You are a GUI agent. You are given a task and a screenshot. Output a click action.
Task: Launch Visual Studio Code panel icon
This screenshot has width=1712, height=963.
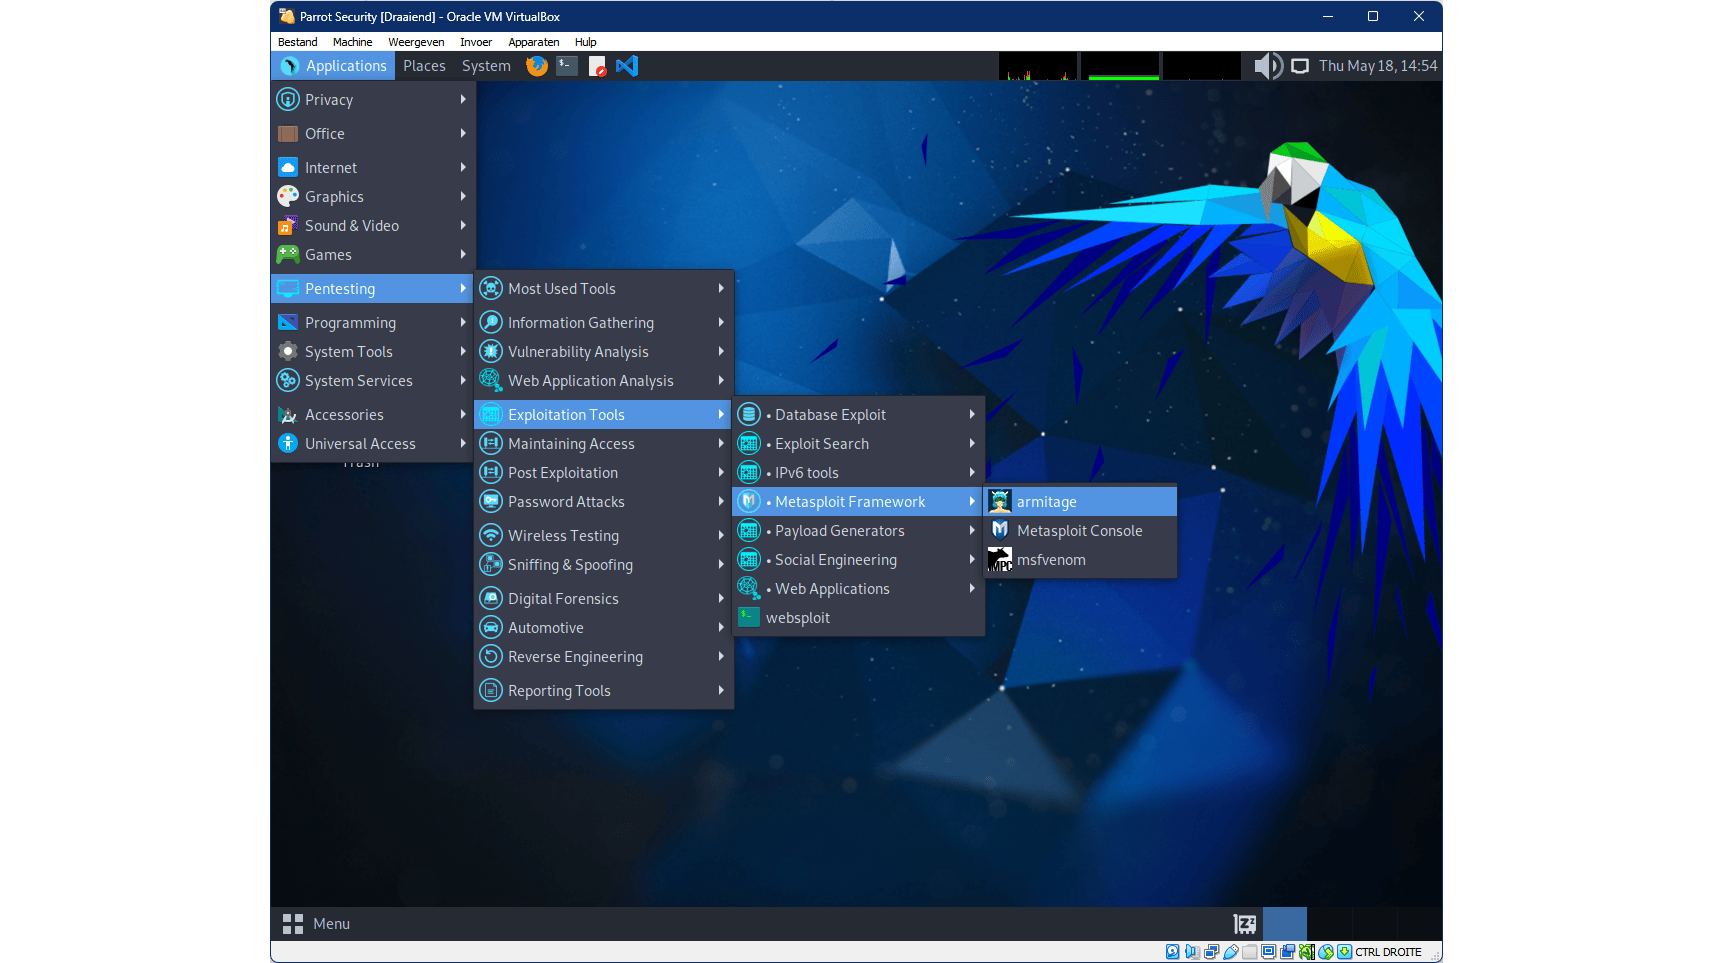click(x=627, y=66)
